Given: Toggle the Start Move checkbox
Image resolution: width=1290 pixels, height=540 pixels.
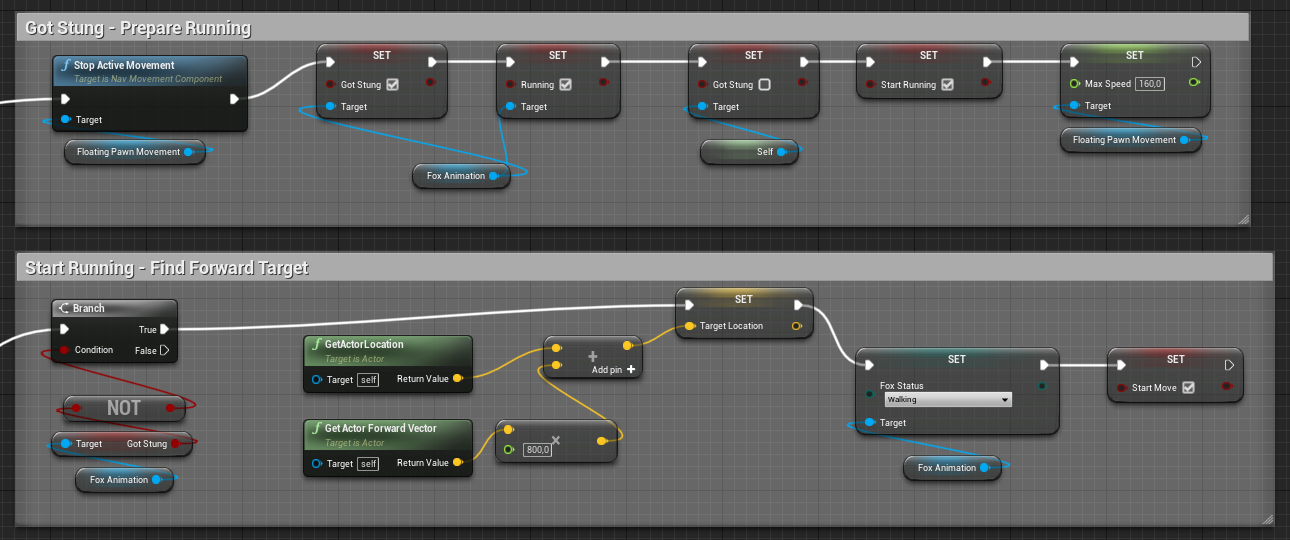Looking at the screenshot, I should [x=1188, y=388].
